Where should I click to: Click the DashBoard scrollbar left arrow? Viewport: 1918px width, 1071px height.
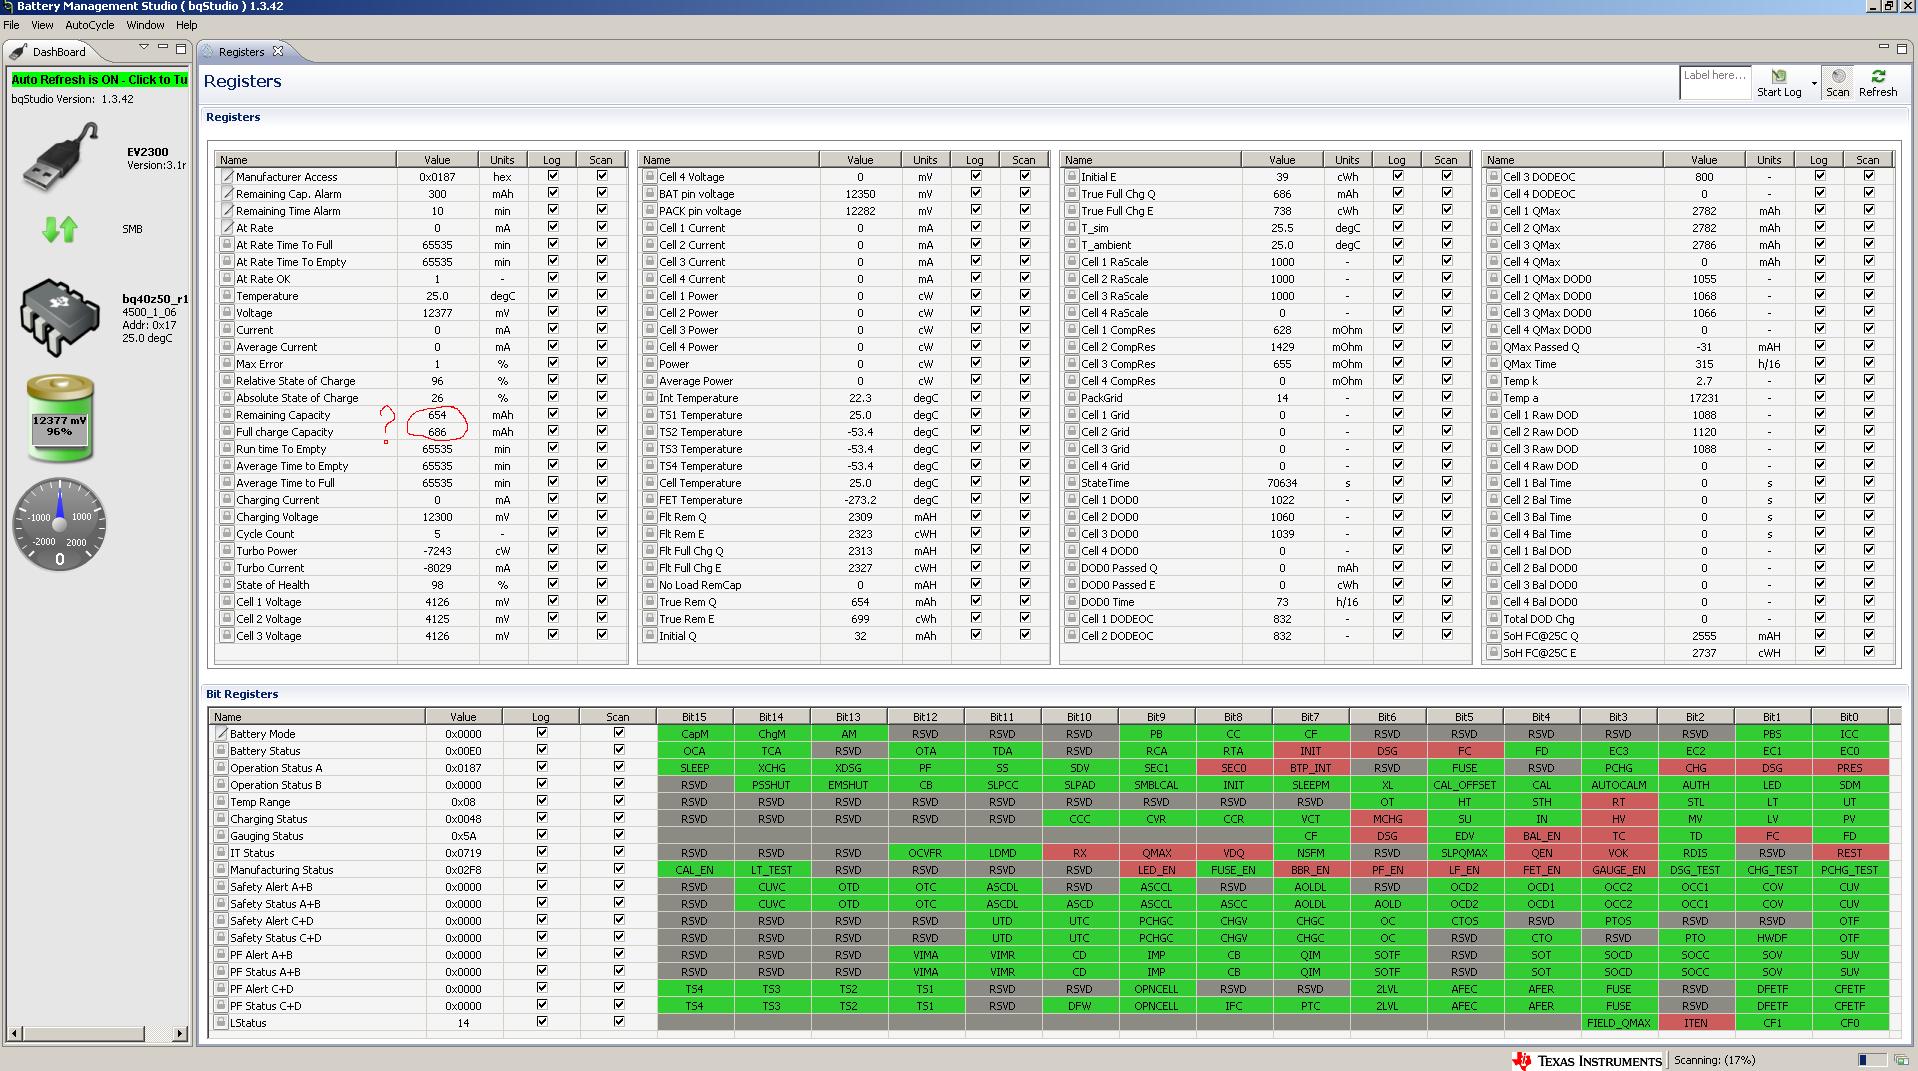point(14,1033)
